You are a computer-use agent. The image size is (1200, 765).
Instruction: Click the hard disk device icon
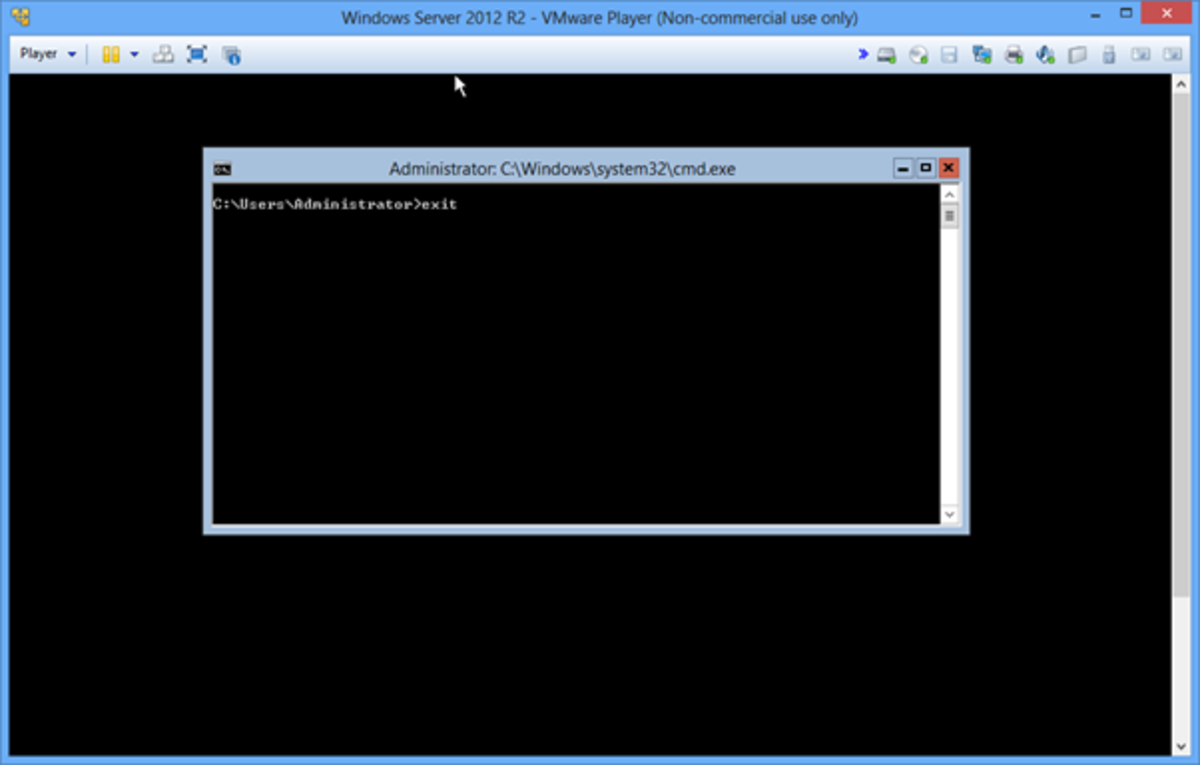pyautogui.click(x=886, y=55)
